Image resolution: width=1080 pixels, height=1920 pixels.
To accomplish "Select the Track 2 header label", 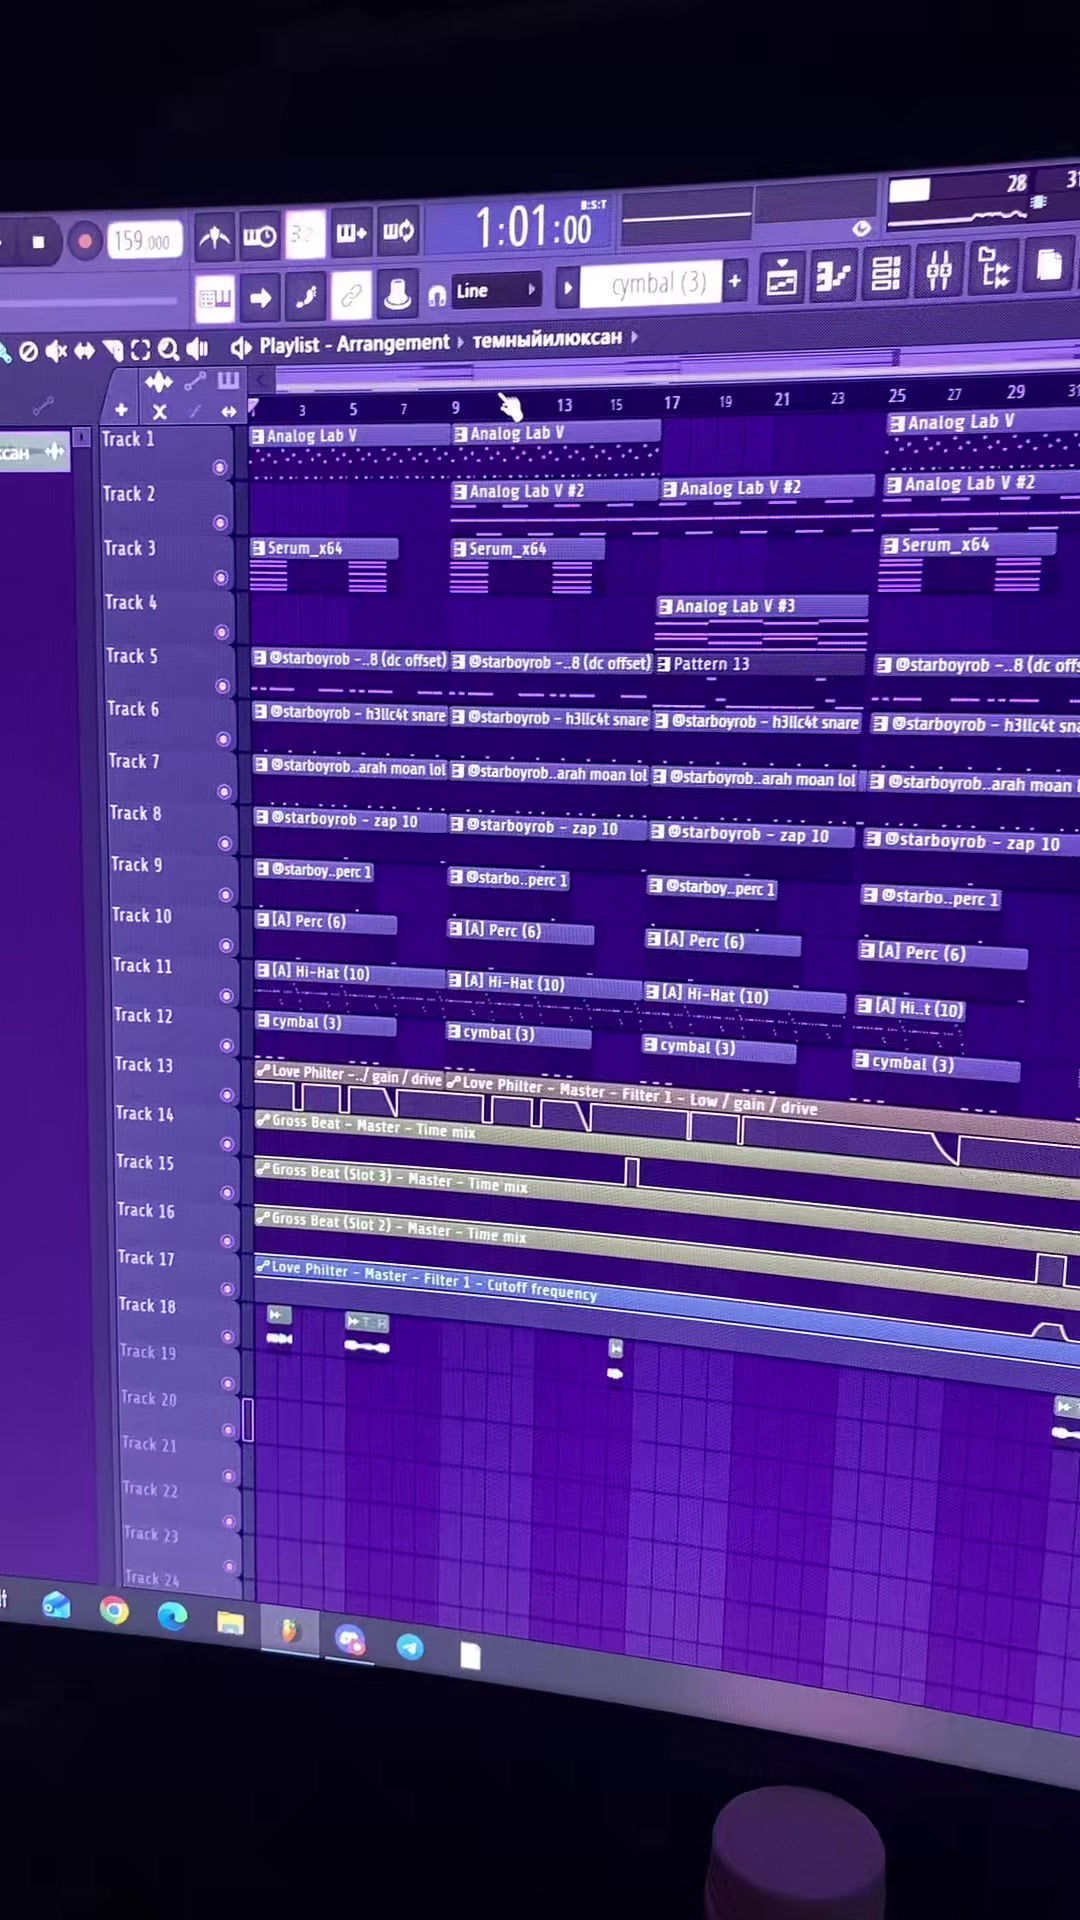I will (x=129, y=494).
